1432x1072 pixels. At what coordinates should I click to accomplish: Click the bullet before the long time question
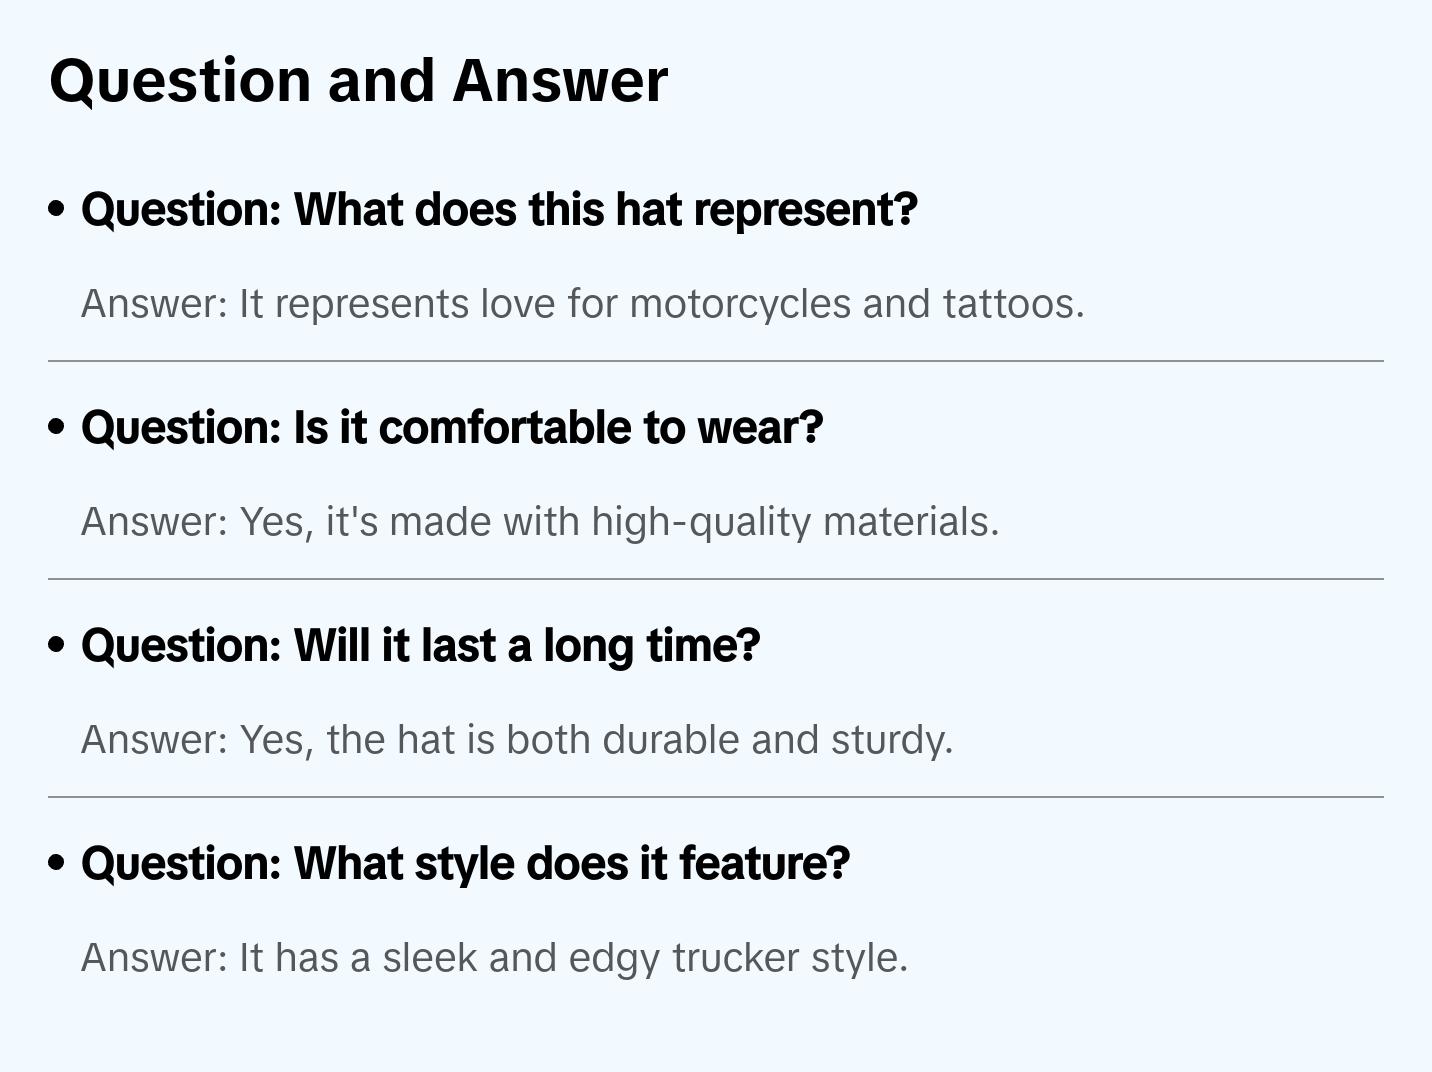click(57, 646)
